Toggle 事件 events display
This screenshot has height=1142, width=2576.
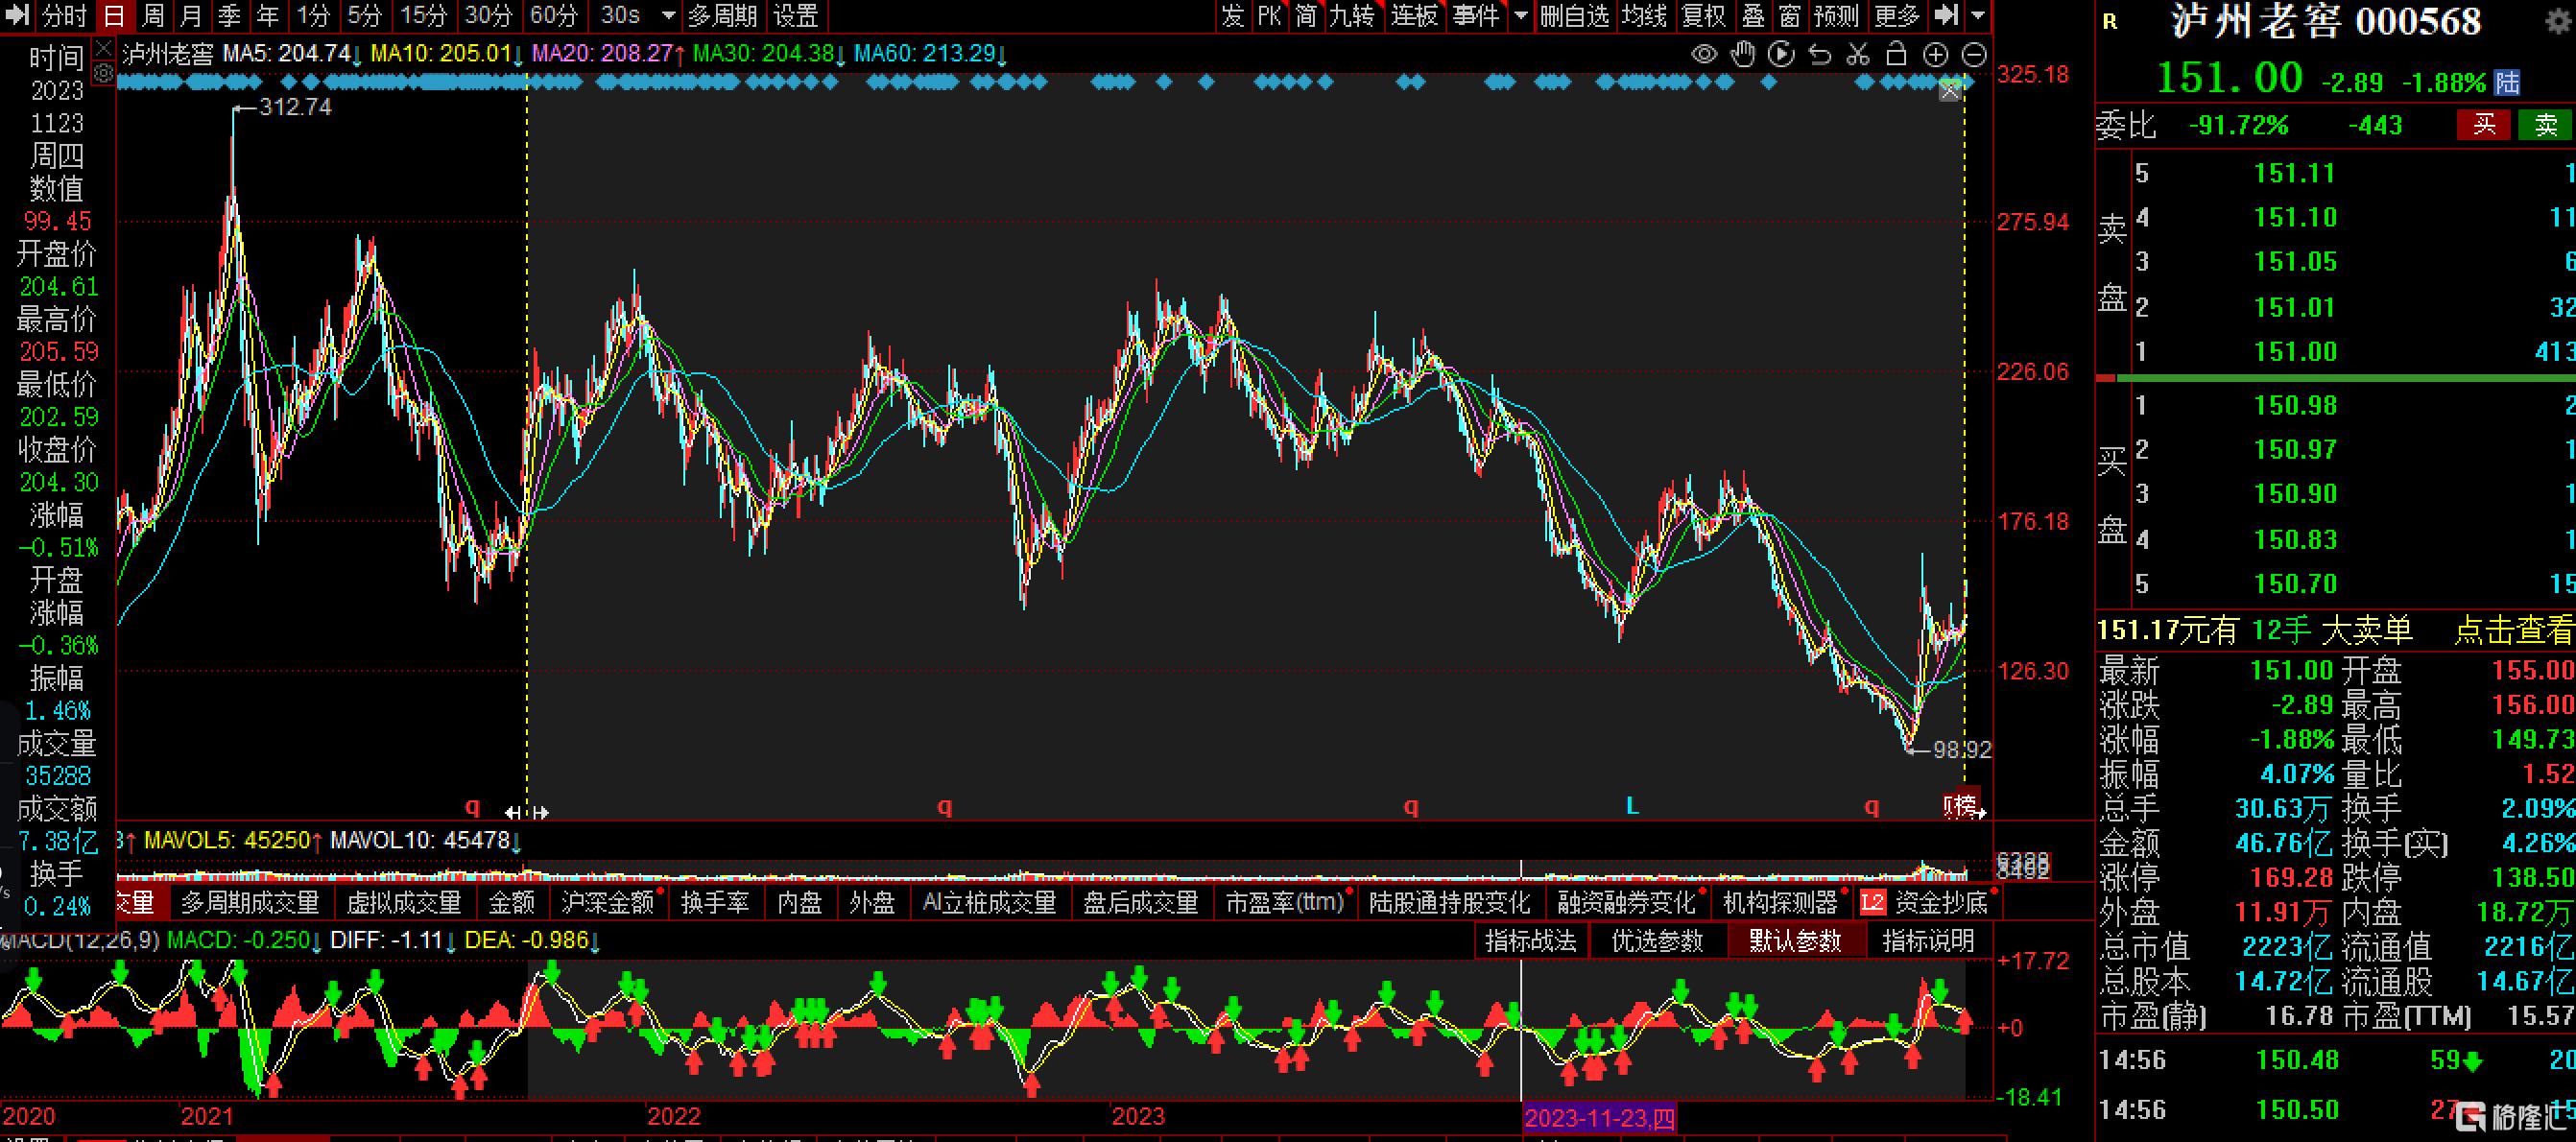coord(1476,15)
